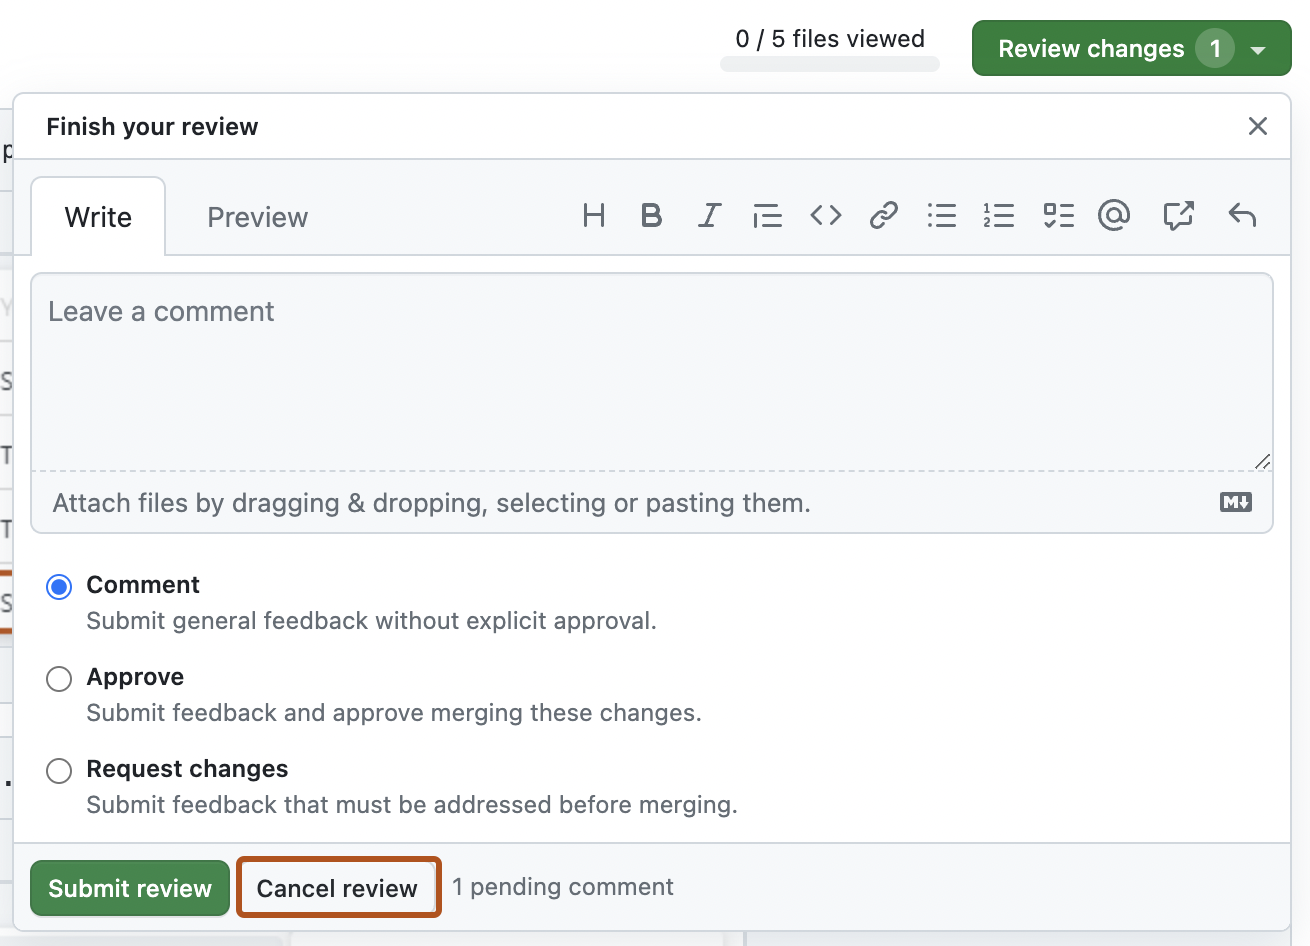Select the Comment radio option

coord(59,587)
